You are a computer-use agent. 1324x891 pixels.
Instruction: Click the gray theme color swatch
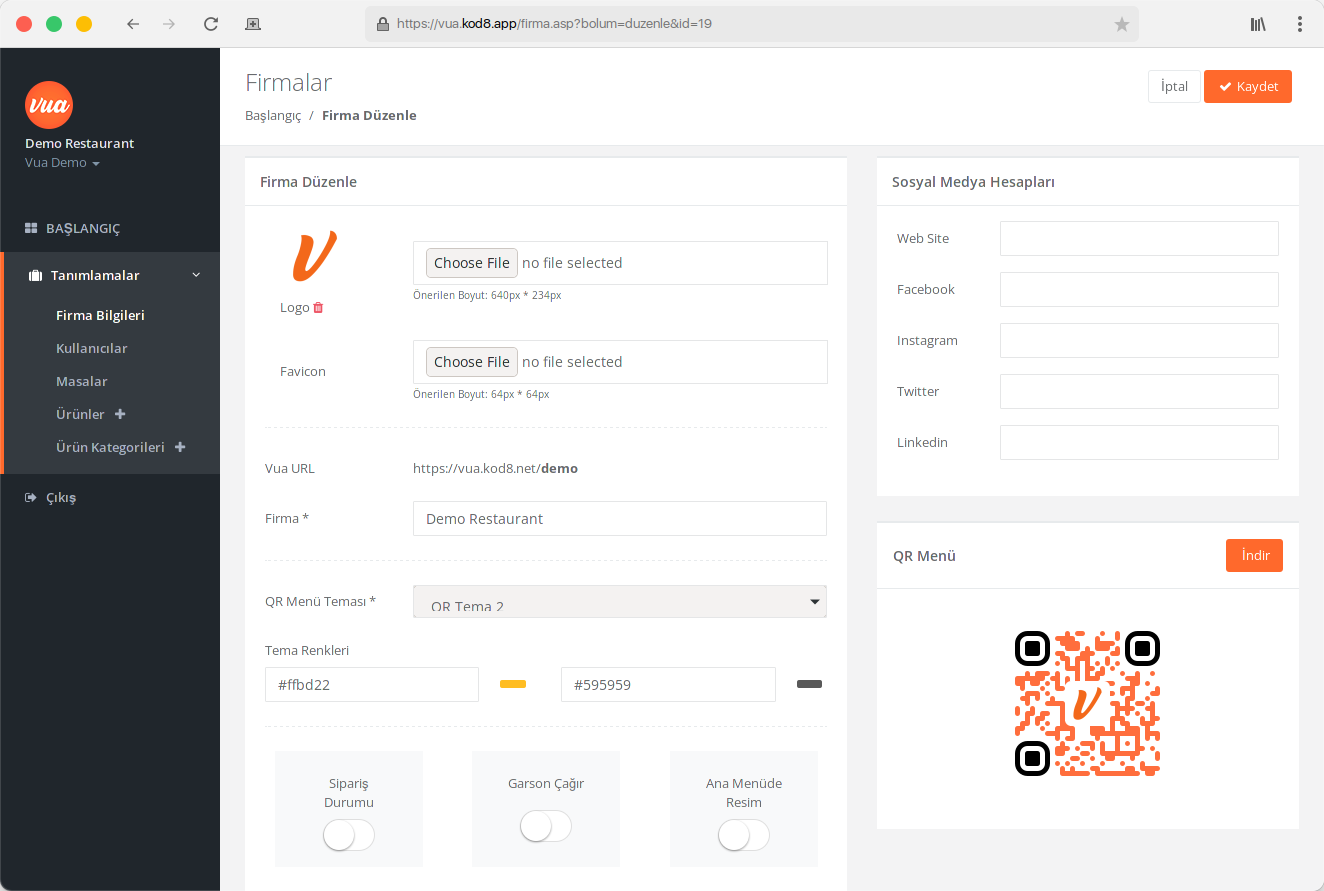(x=809, y=684)
